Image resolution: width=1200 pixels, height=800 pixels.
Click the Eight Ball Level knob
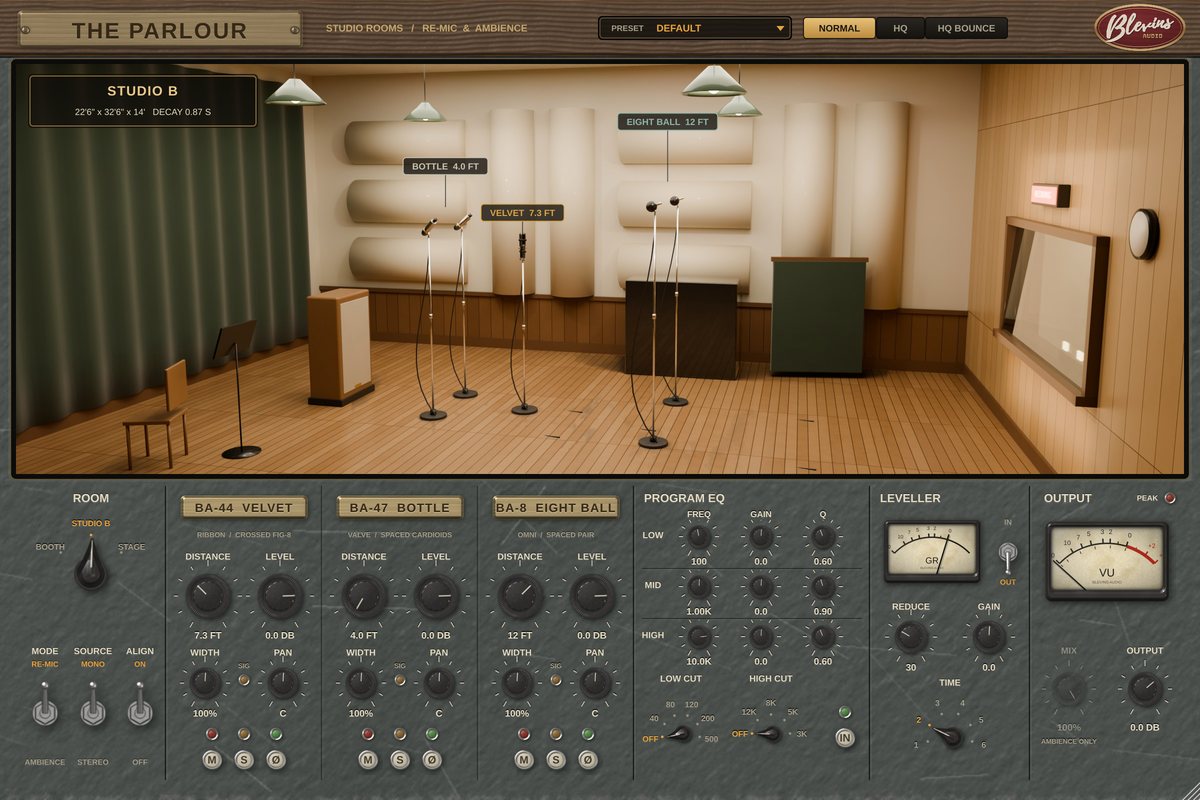click(x=592, y=596)
